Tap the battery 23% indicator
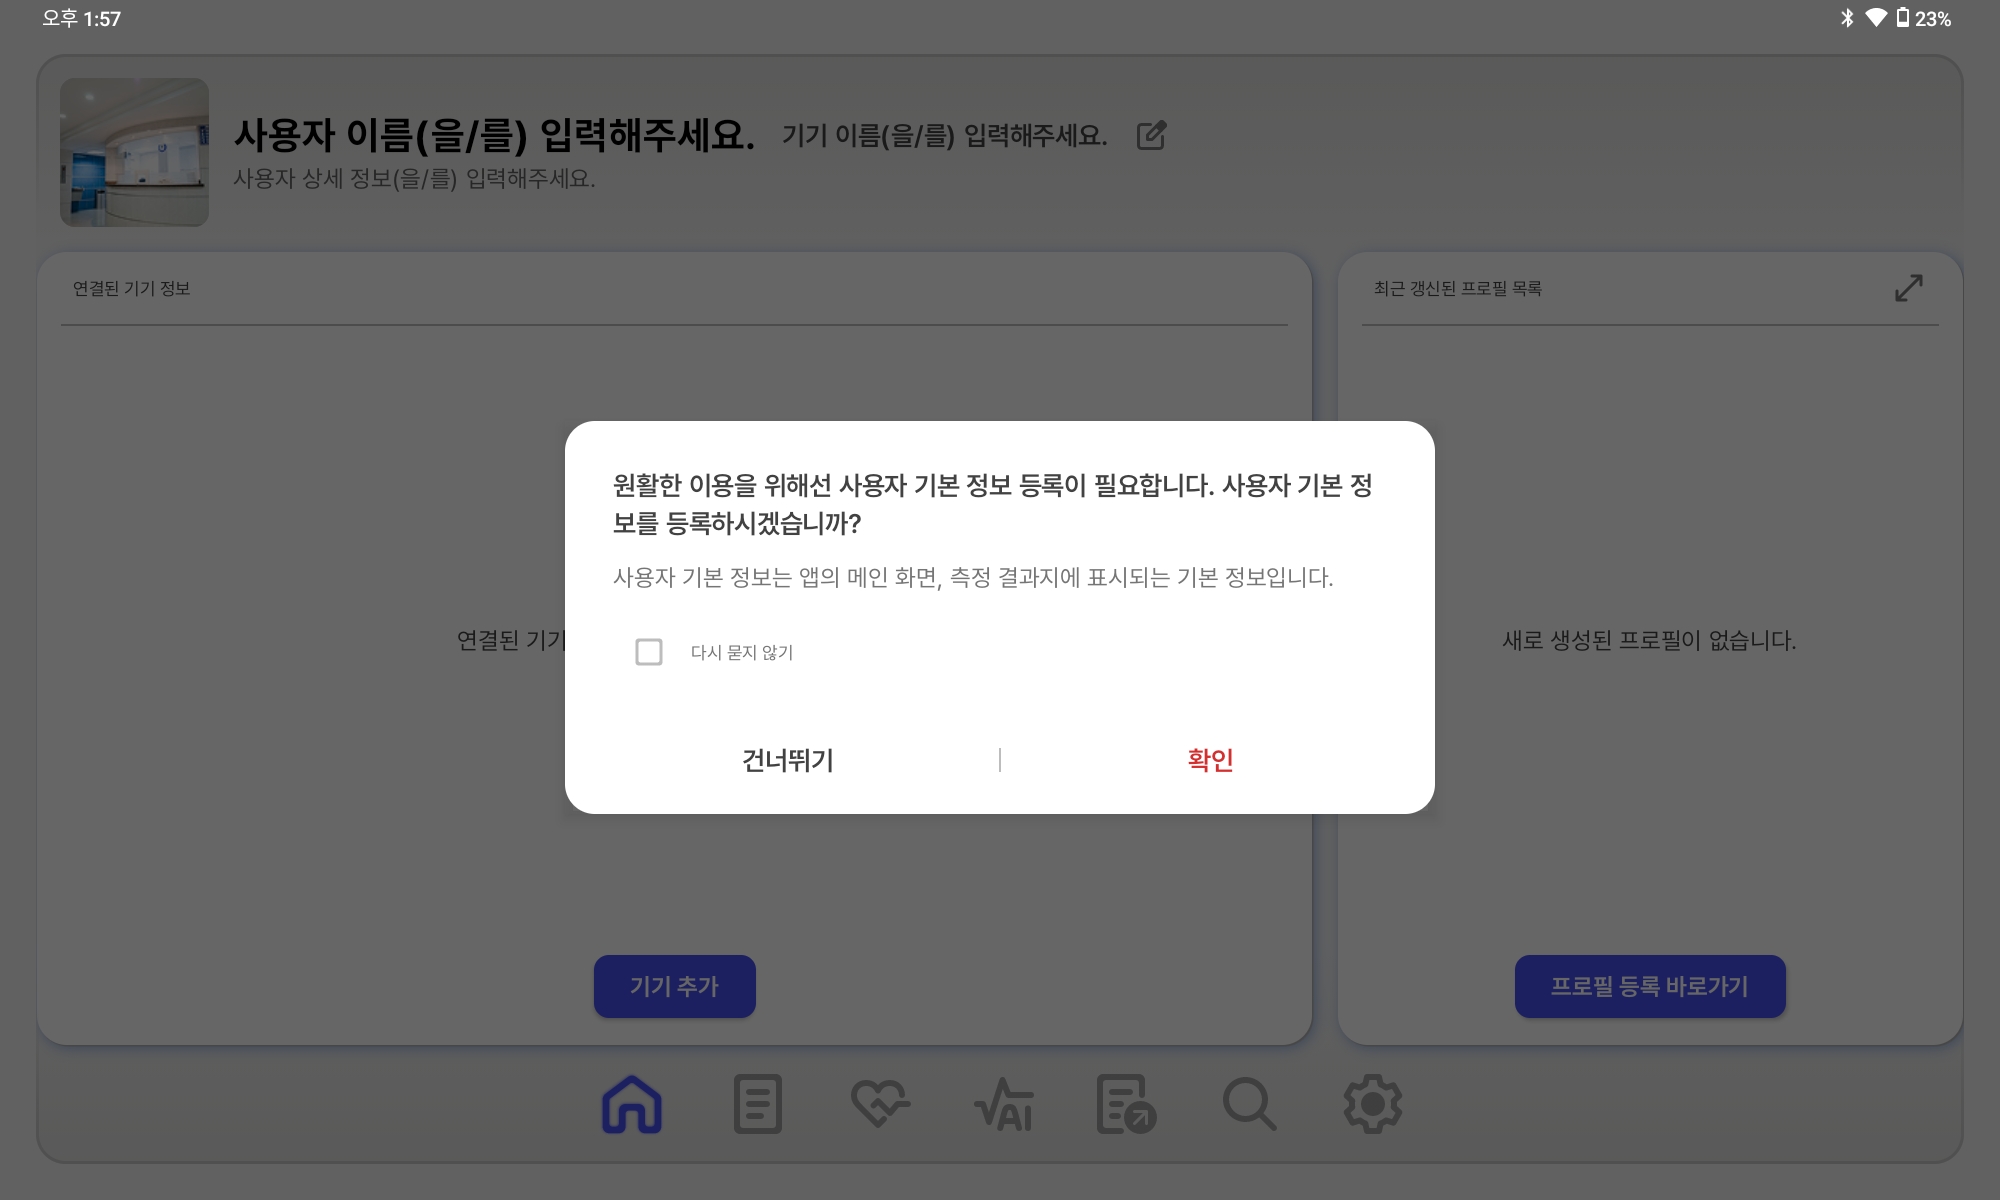The height and width of the screenshot is (1200, 2000). [1924, 18]
